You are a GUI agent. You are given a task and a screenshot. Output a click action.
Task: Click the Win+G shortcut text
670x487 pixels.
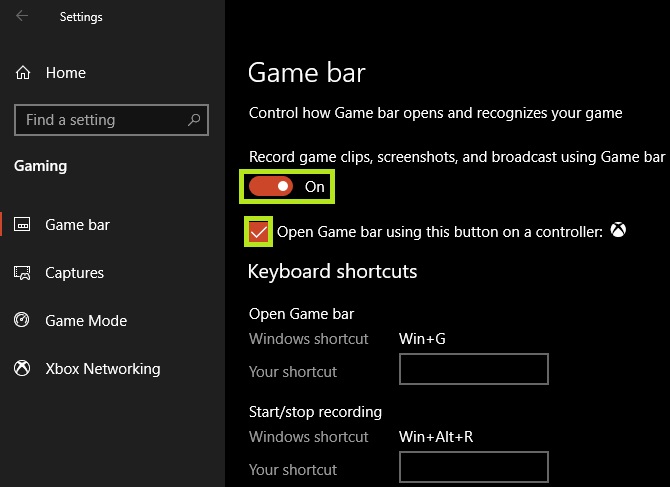(422, 339)
